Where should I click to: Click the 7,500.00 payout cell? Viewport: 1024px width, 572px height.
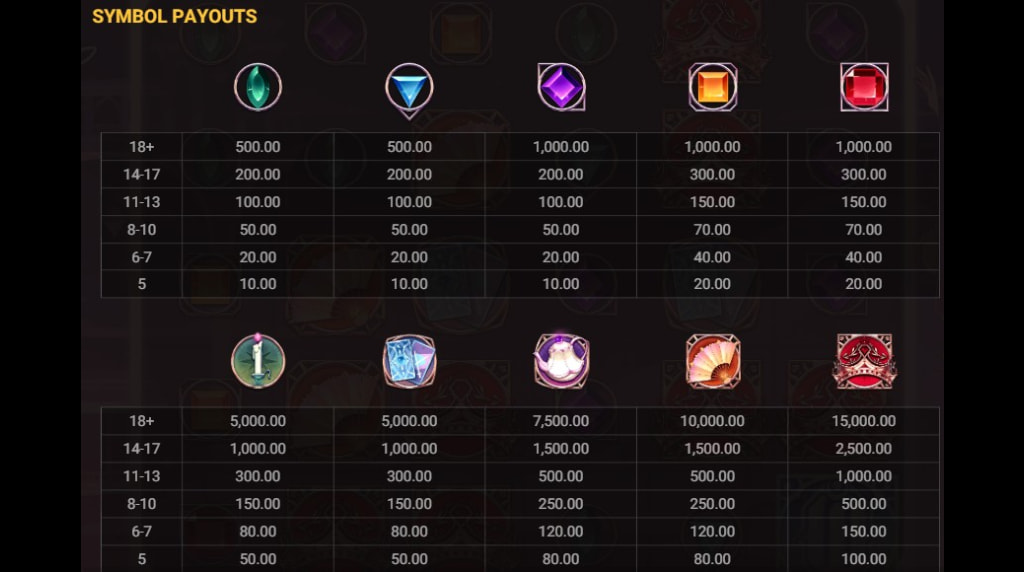pyautogui.click(x=561, y=421)
